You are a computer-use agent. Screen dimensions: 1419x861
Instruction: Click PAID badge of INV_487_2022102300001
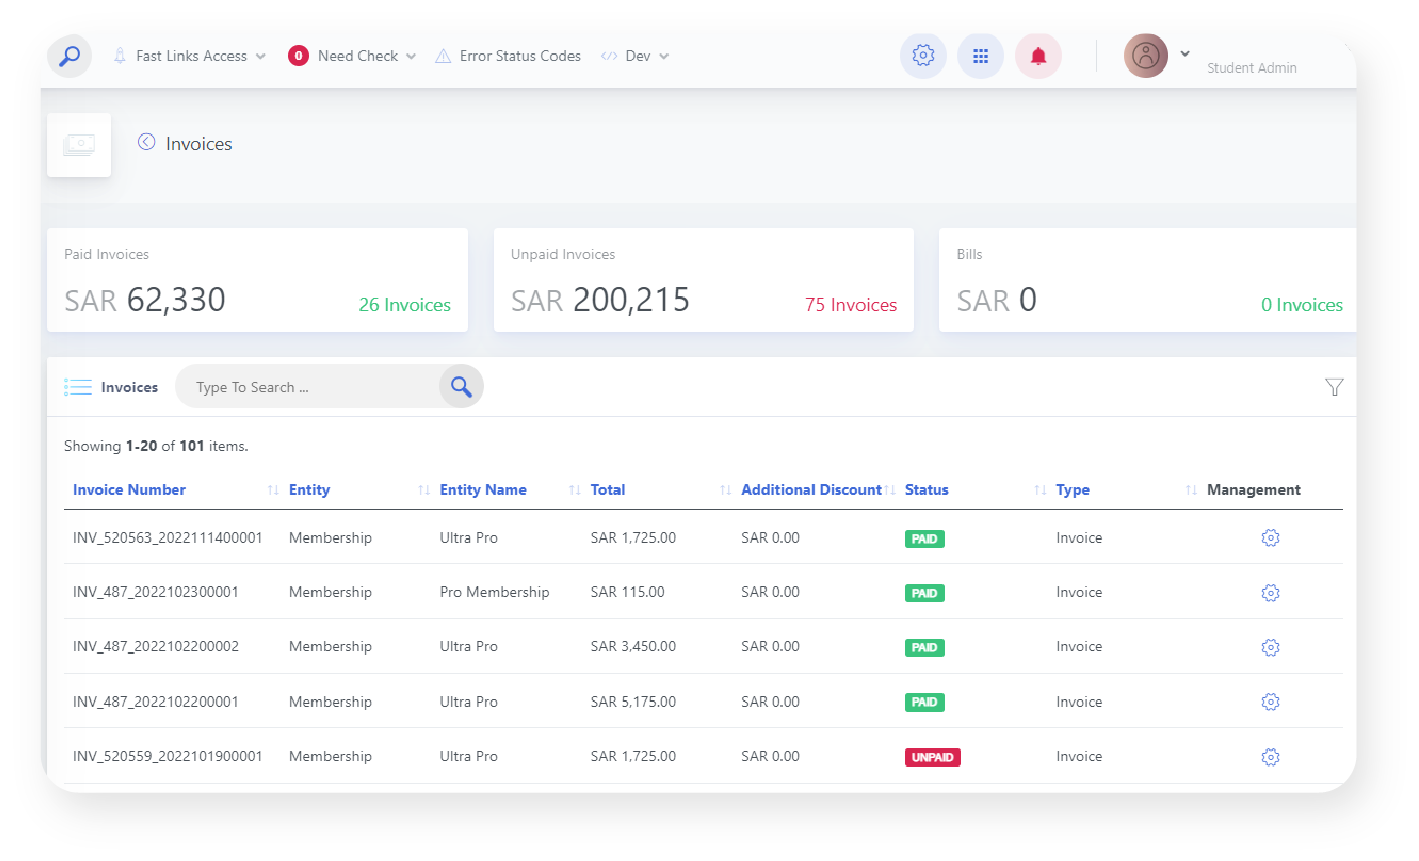[x=925, y=593]
